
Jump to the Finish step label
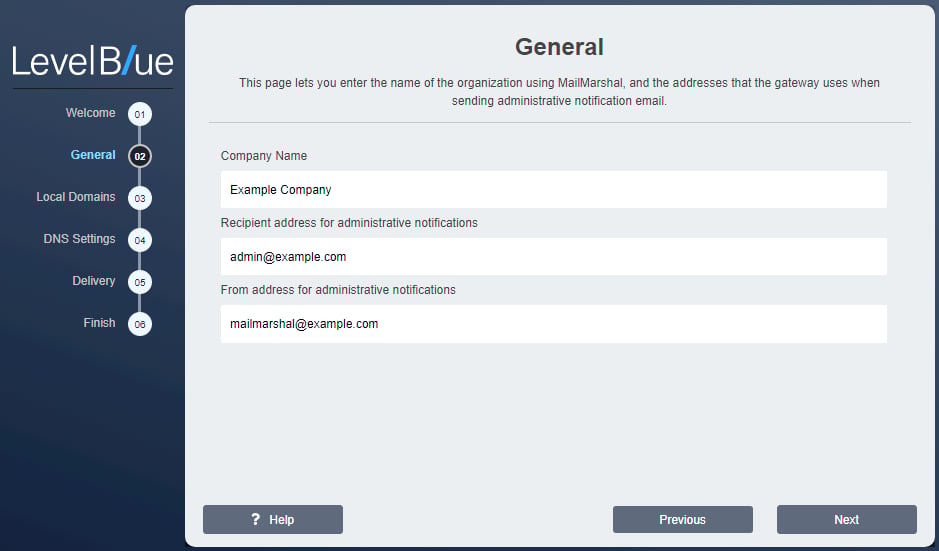pos(99,322)
